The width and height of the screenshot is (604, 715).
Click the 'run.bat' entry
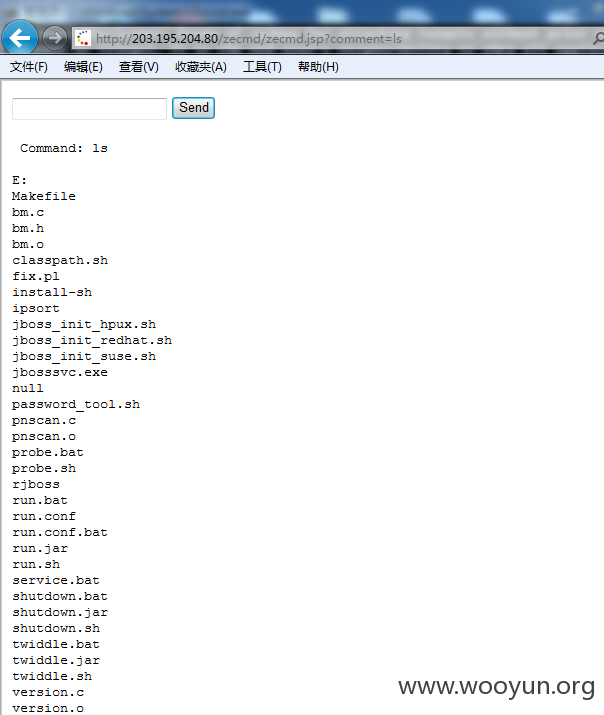pos(40,500)
